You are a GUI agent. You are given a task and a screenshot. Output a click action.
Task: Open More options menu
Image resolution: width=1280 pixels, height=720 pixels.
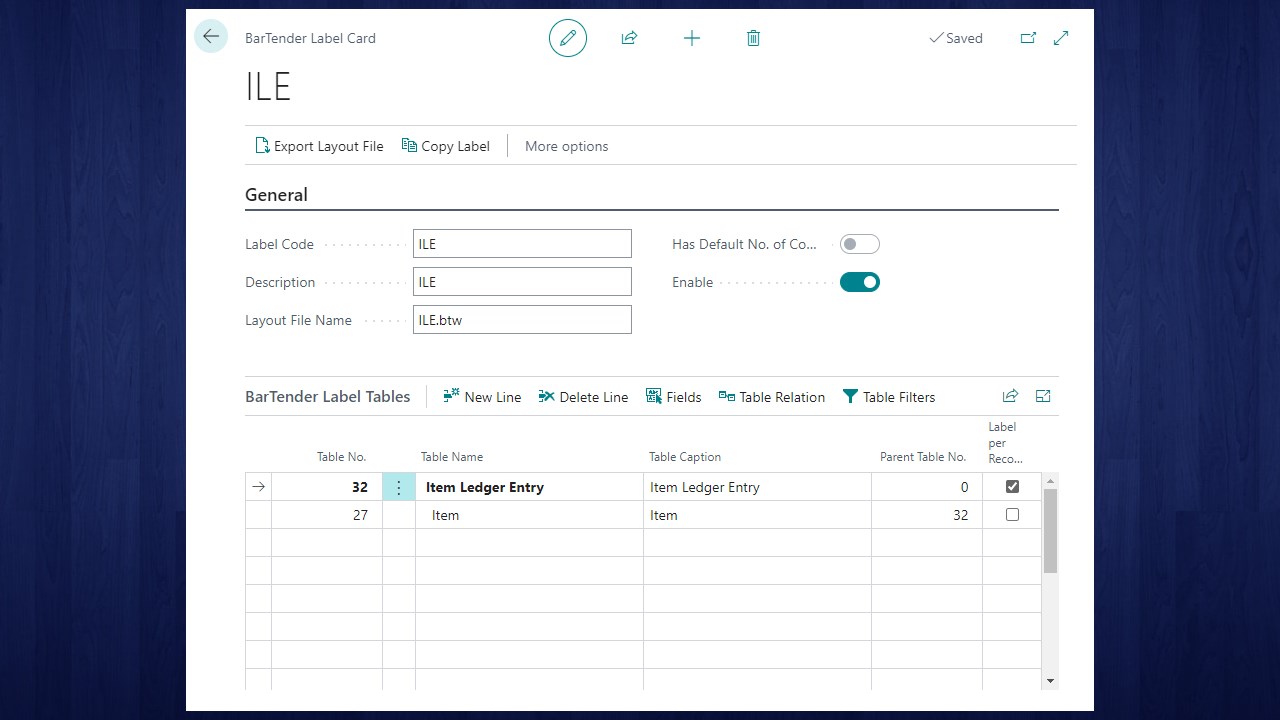click(x=566, y=146)
